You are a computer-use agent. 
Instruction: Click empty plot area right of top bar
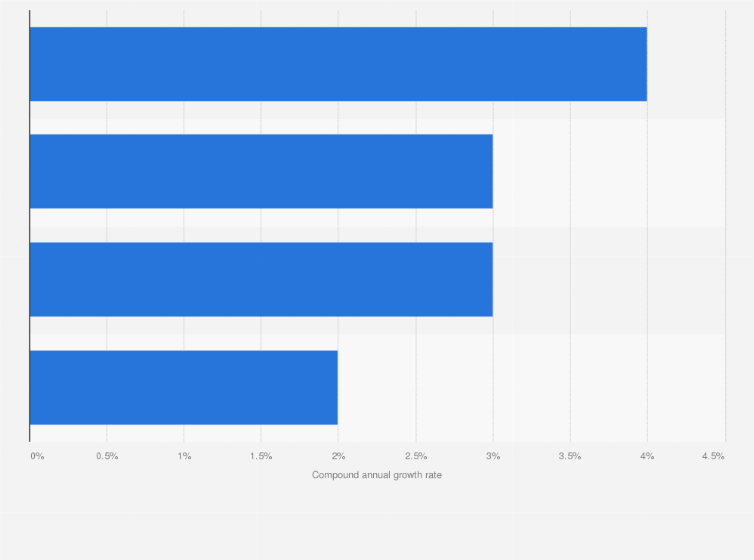(x=686, y=64)
